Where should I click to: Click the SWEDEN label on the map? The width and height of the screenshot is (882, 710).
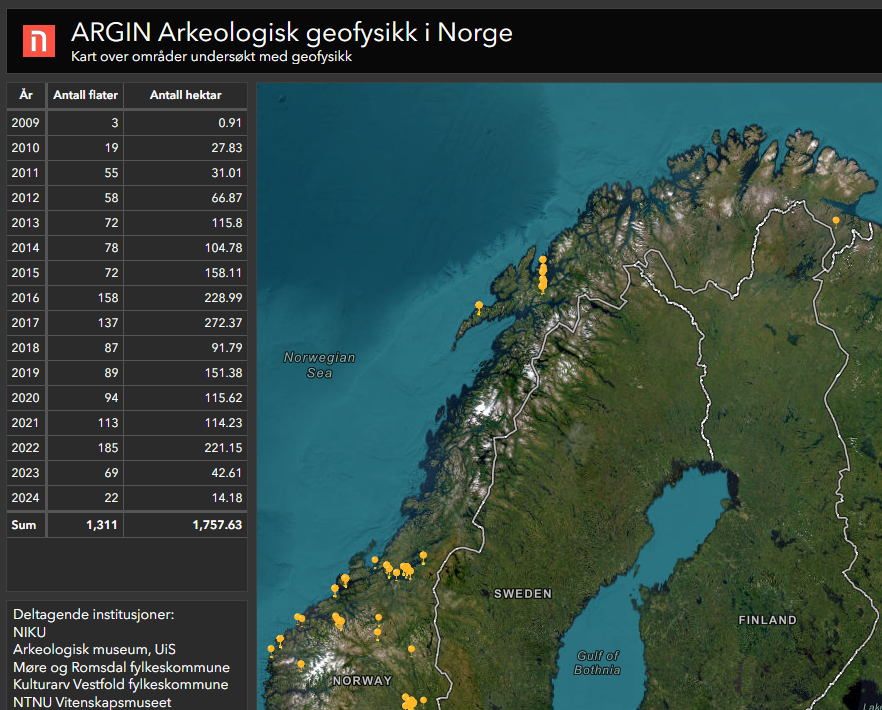[x=522, y=594]
